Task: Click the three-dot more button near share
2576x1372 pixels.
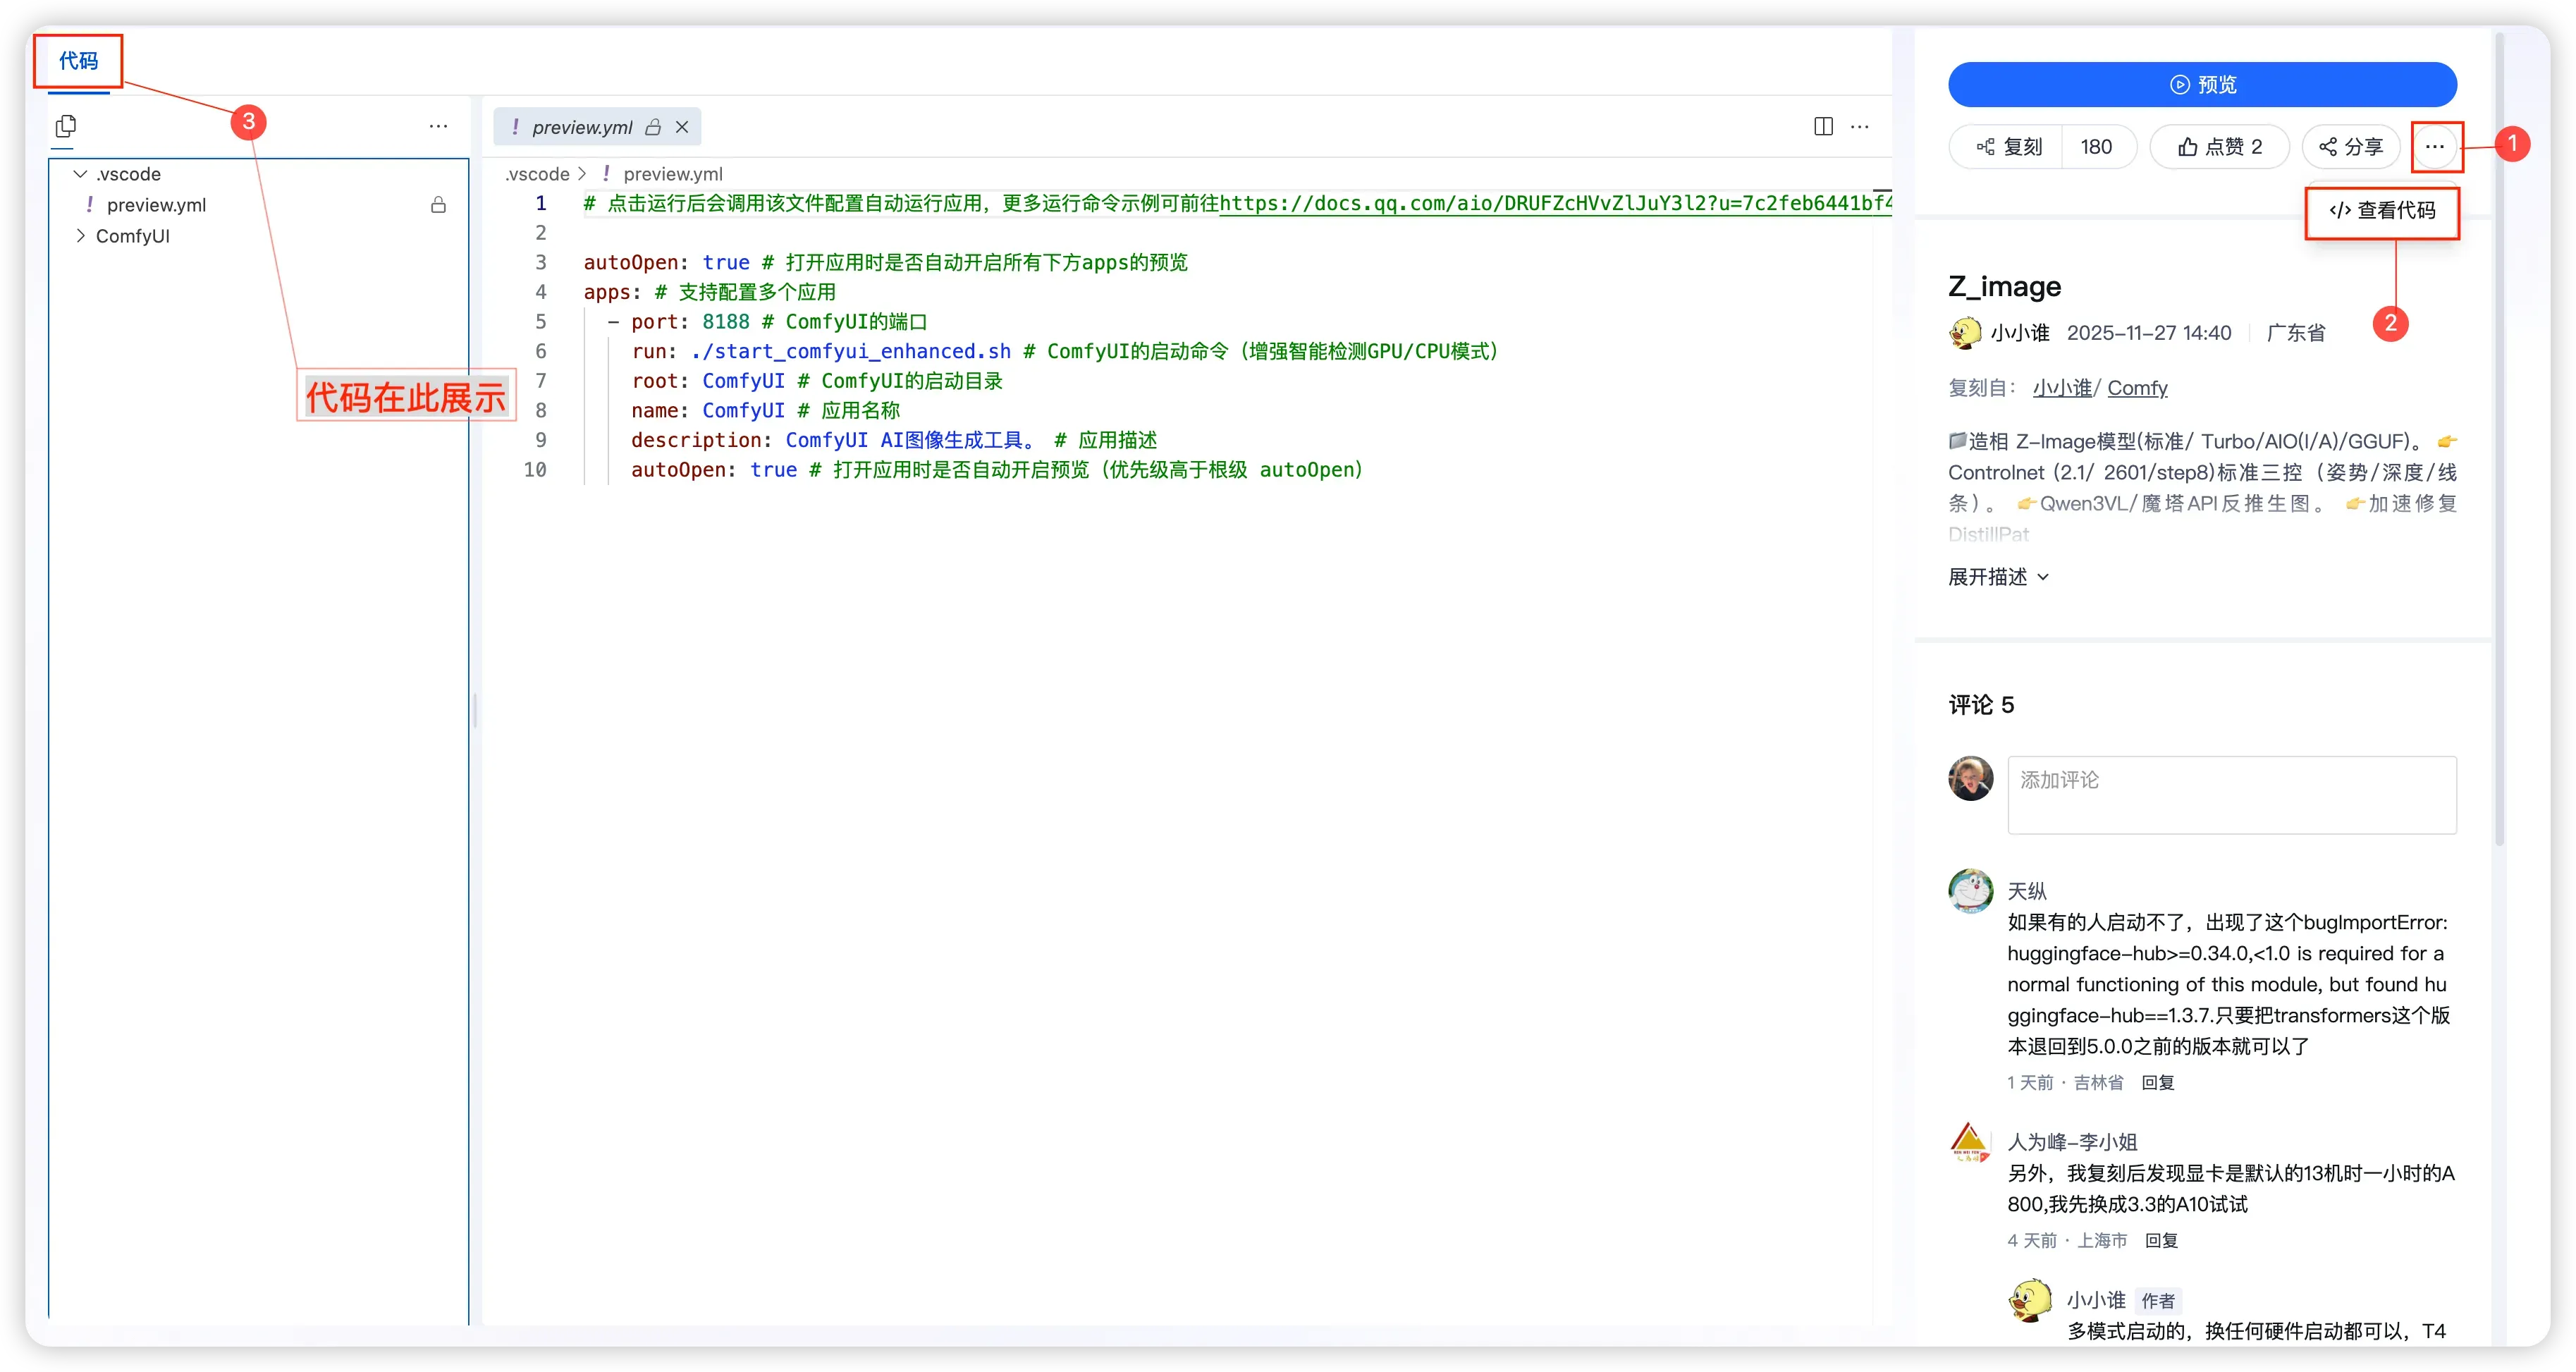Action: pos(2434,147)
